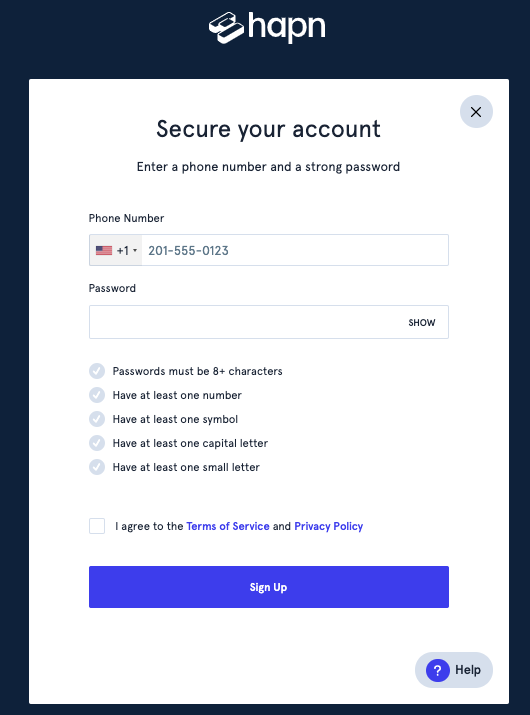Click the small letter requirement check icon
Viewport: 530px width, 715px height.
[97, 467]
